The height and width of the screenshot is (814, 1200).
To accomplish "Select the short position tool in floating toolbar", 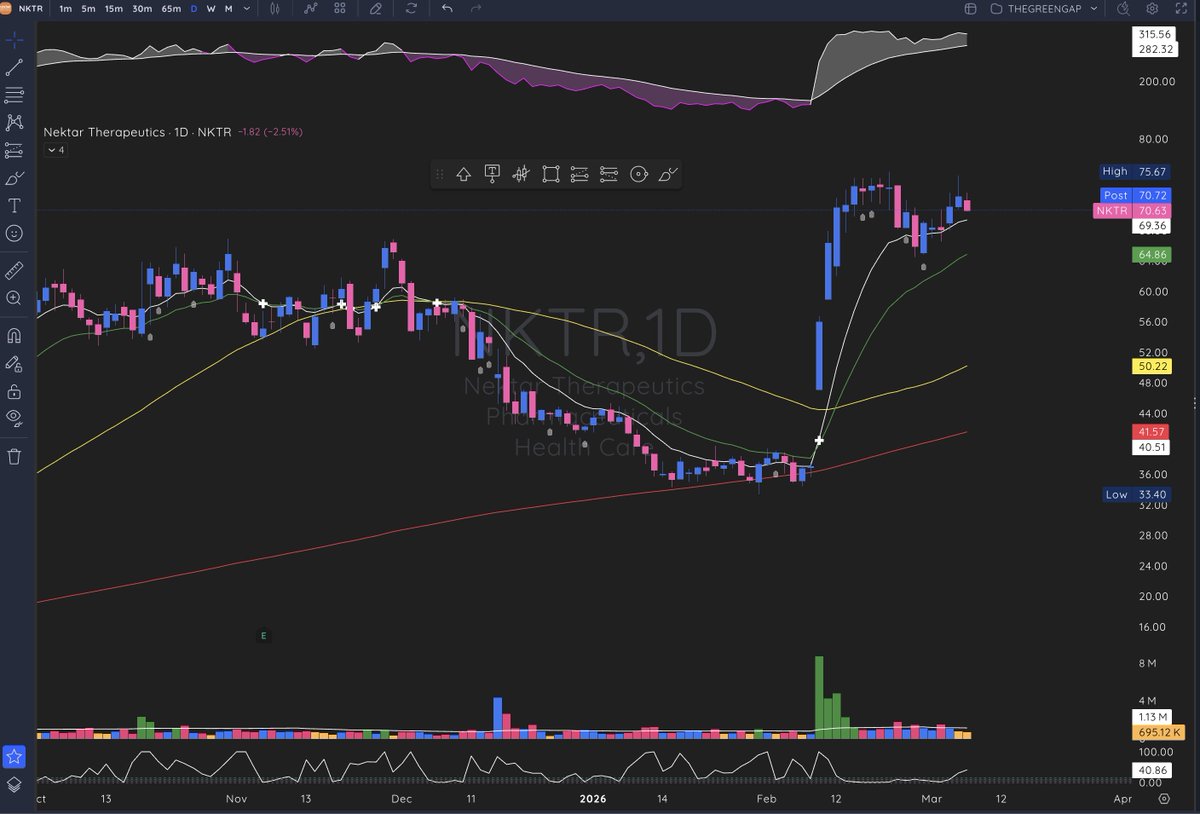I will (x=609, y=174).
